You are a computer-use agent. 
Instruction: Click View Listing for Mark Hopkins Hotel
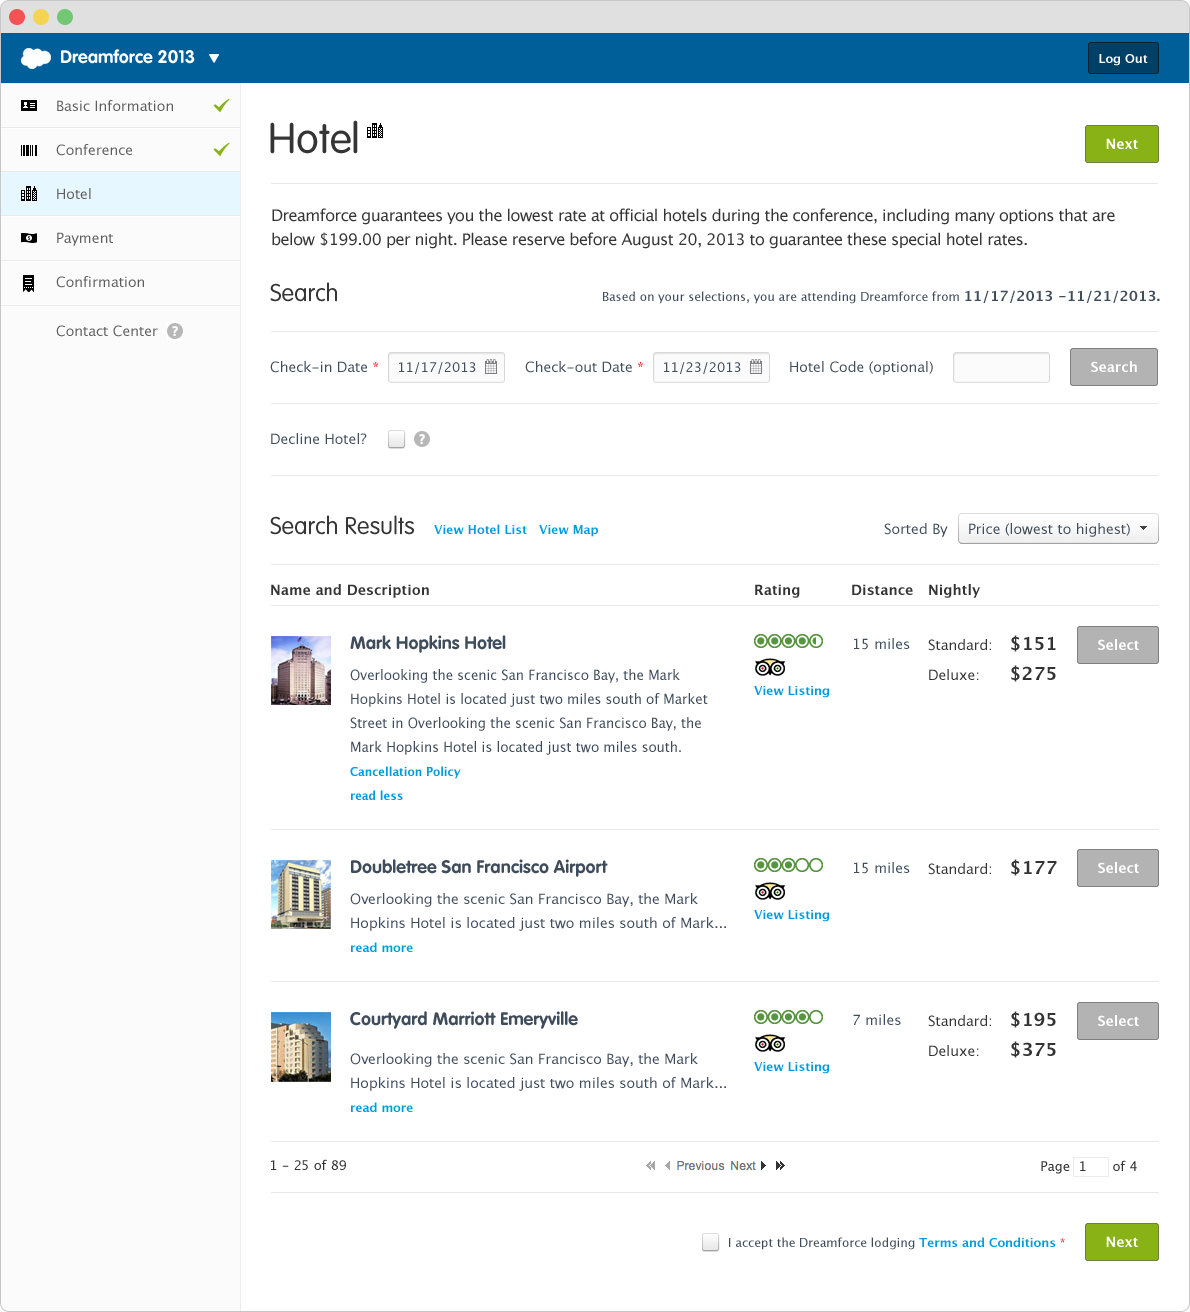tap(792, 691)
